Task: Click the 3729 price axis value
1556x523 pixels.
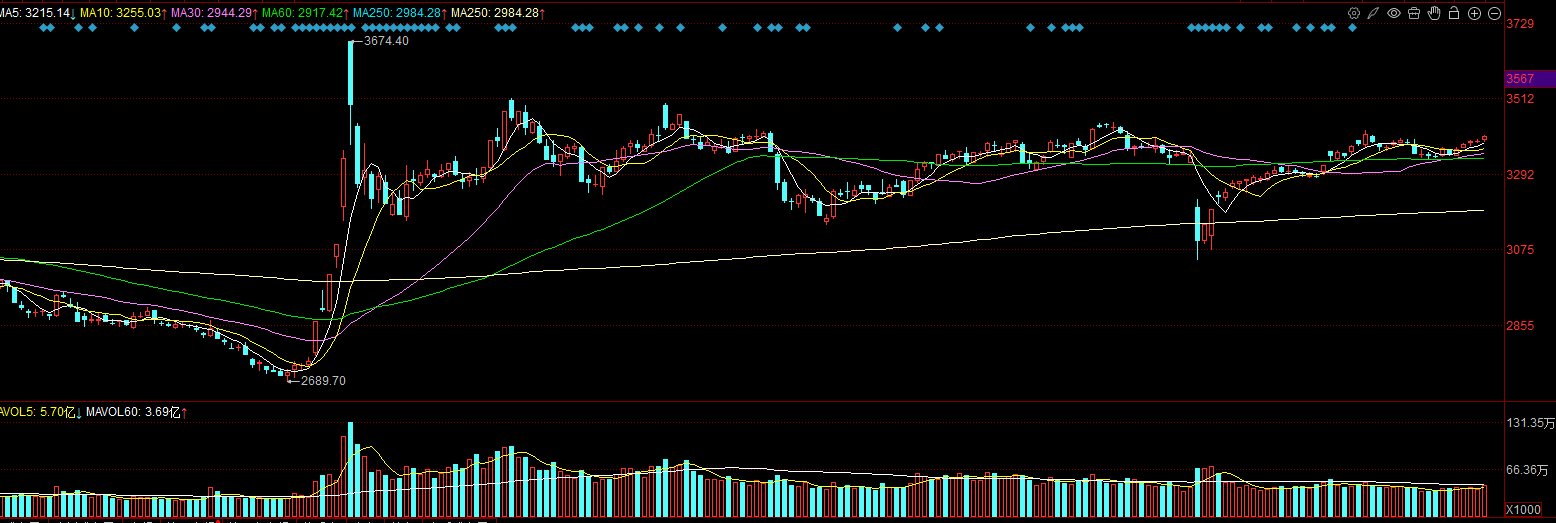Action: 1520,23
